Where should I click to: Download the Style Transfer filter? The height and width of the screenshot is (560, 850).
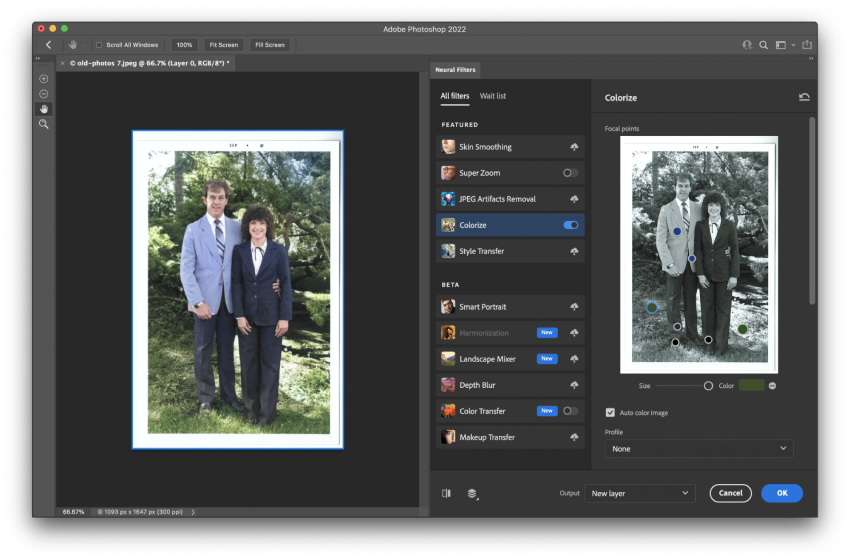pyautogui.click(x=574, y=251)
